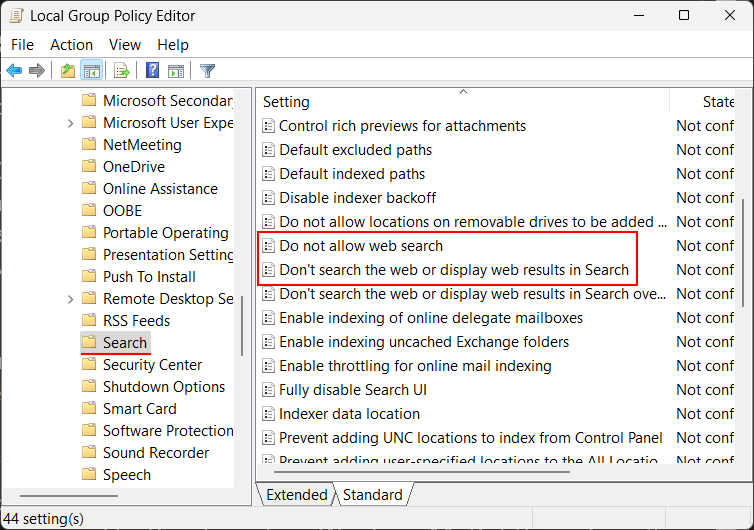Click the Export List toolbar icon
Image resolution: width=754 pixels, height=530 pixels.
(122, 70)
